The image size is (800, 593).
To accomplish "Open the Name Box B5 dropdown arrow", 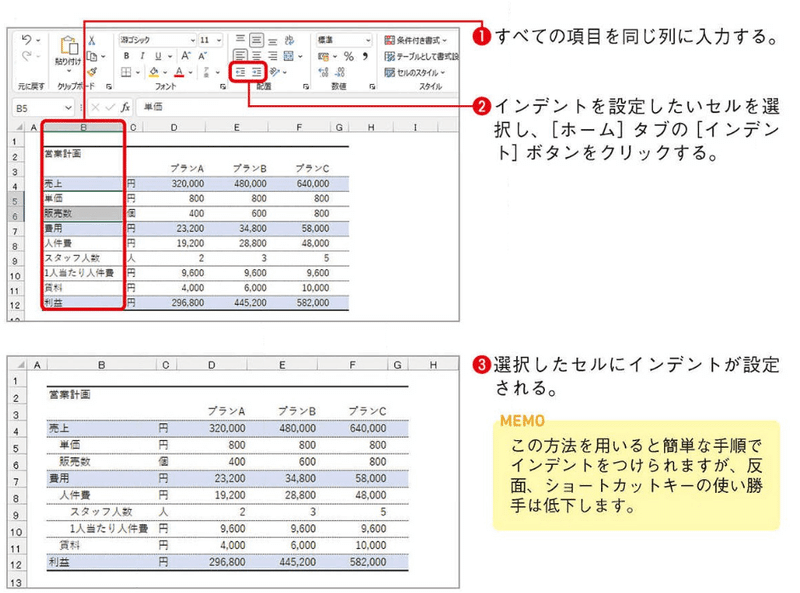I will point(68,108).
